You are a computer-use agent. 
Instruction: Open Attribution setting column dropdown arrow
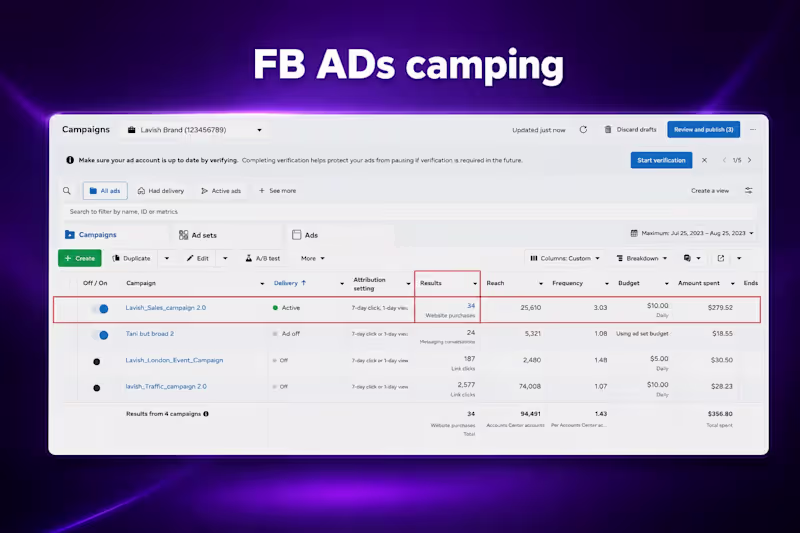click(x=408, y=284)
